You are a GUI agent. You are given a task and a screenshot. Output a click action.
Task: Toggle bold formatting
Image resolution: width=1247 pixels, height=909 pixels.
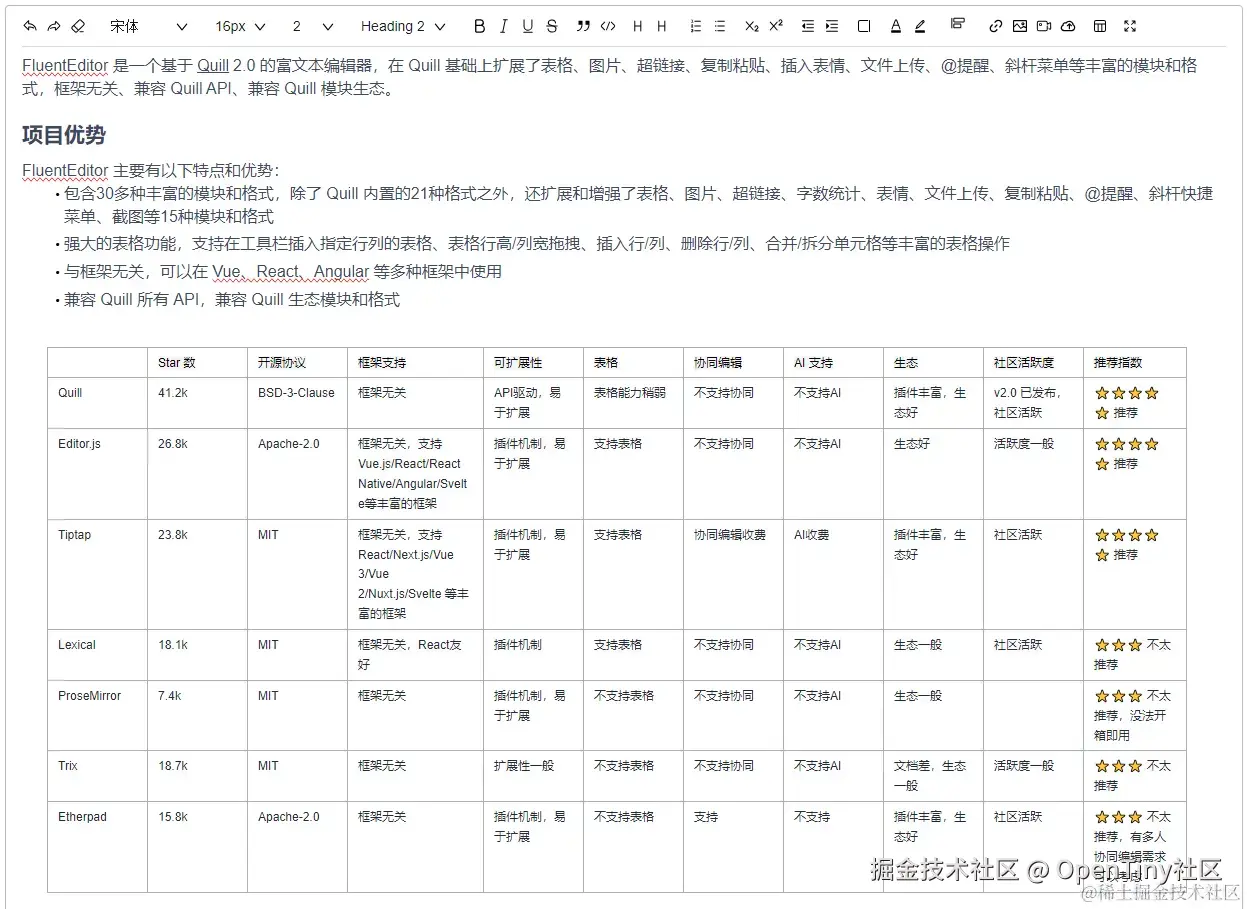click(479, 26)
